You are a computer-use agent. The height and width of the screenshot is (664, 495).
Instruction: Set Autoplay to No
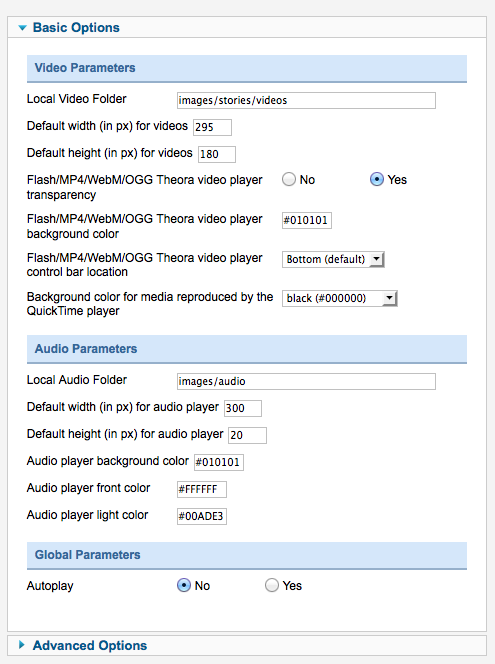tap(184, 585)
